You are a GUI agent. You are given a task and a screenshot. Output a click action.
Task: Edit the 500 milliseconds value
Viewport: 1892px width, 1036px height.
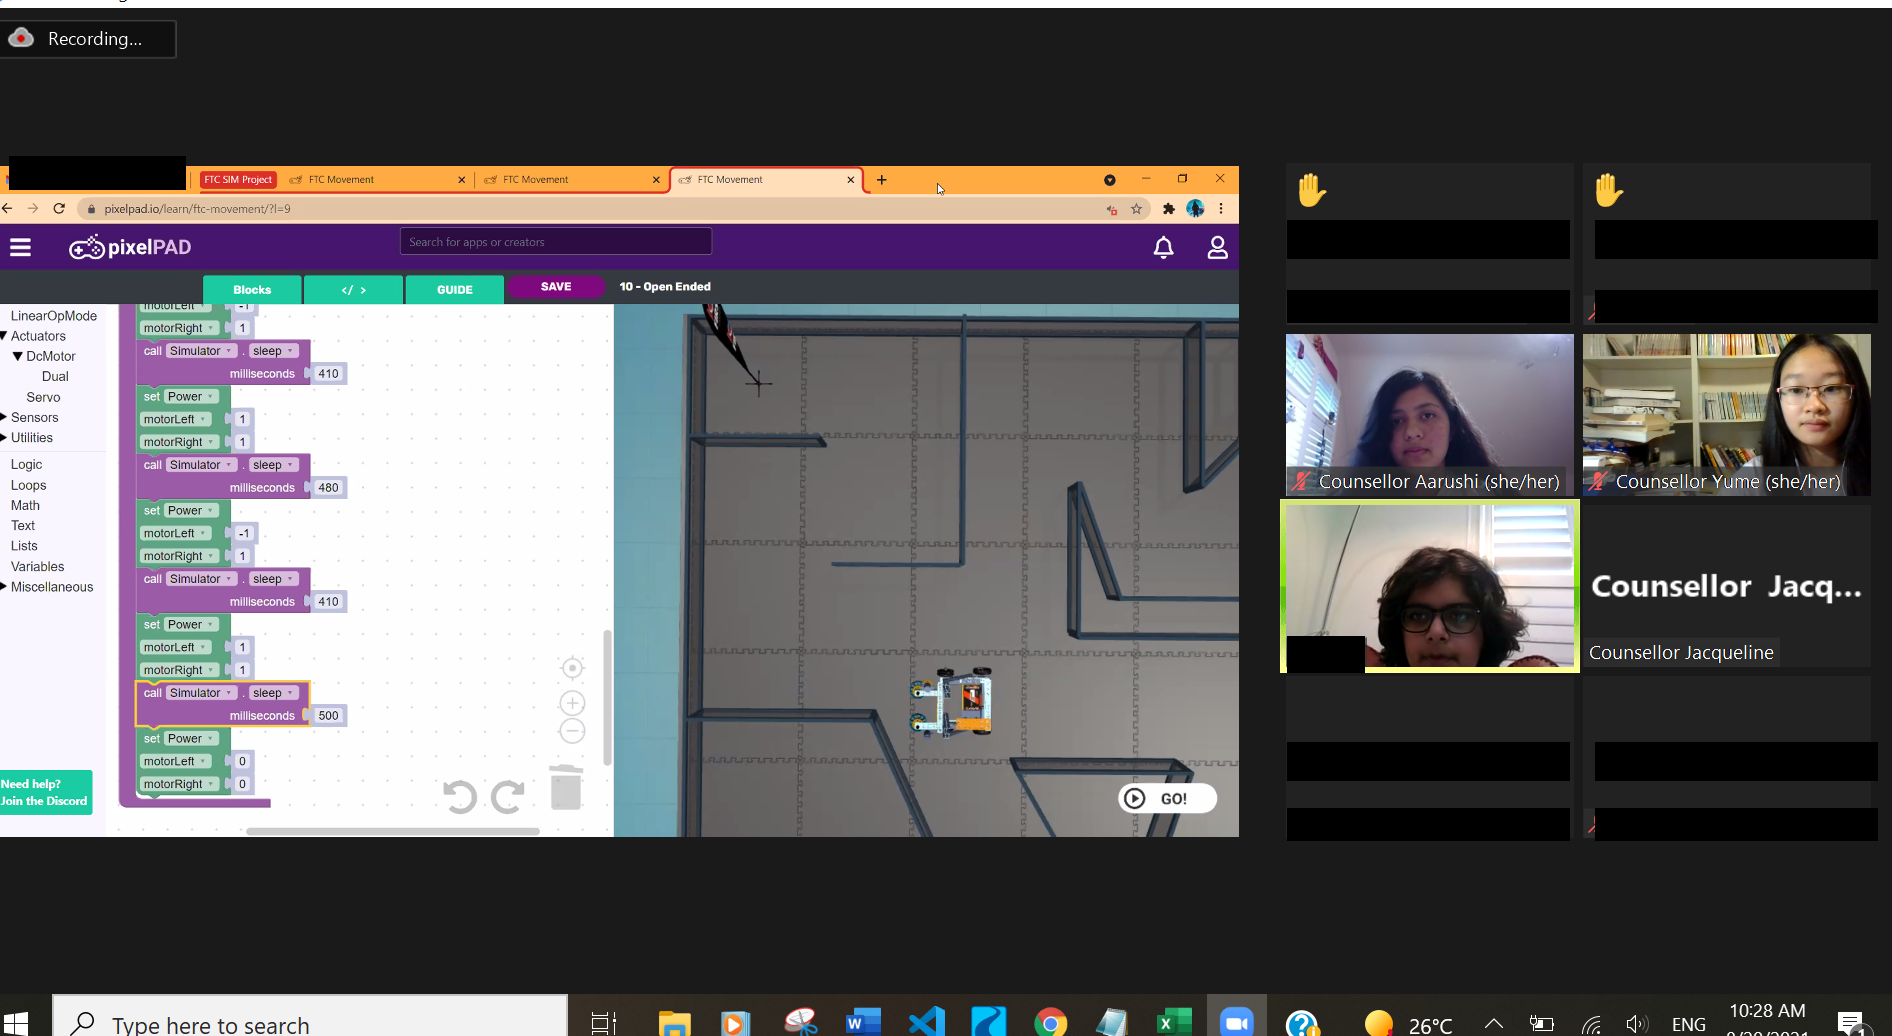tap(328, 716)
